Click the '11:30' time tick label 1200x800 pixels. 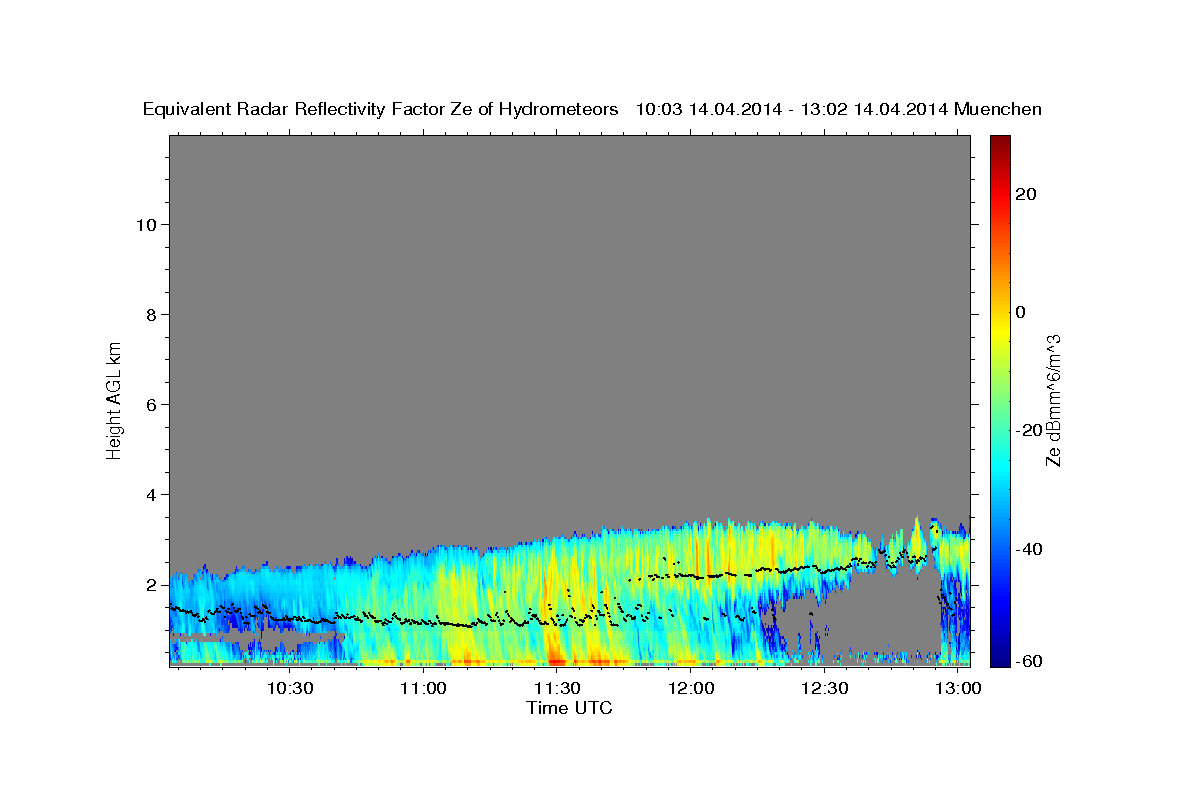pyautogui.click(x=557, y=688)
